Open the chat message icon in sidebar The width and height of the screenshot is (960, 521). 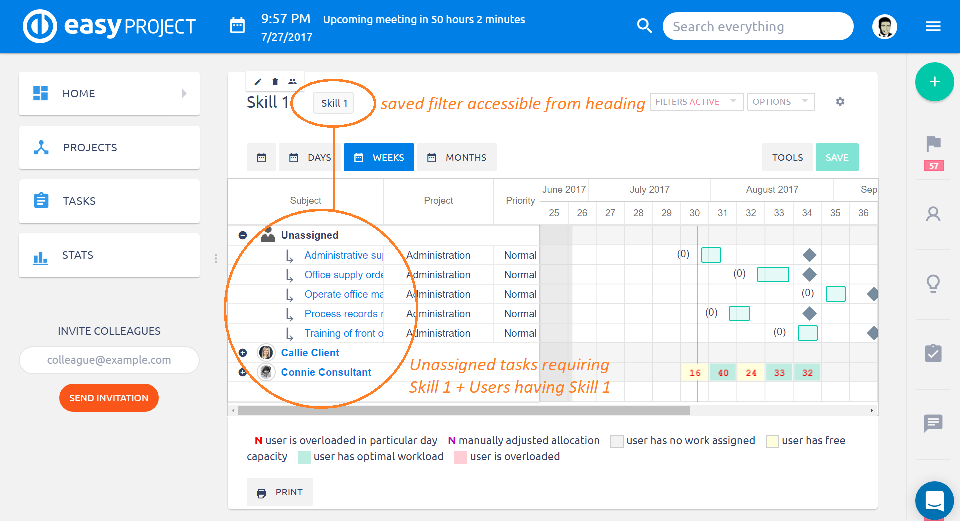tap(934, 423)
